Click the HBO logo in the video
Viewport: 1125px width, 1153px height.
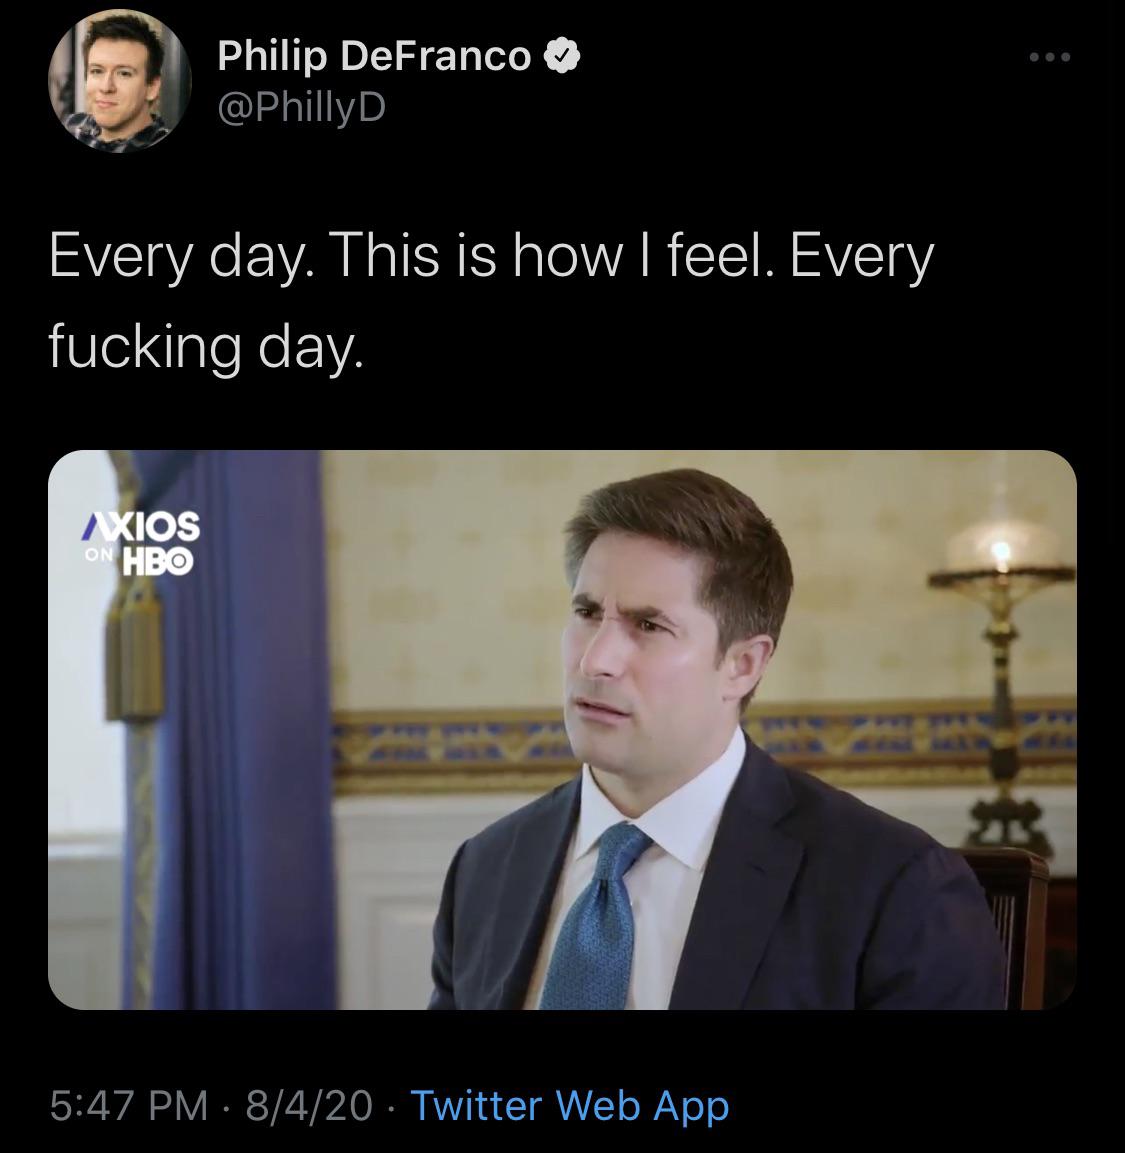coord(156,560)
